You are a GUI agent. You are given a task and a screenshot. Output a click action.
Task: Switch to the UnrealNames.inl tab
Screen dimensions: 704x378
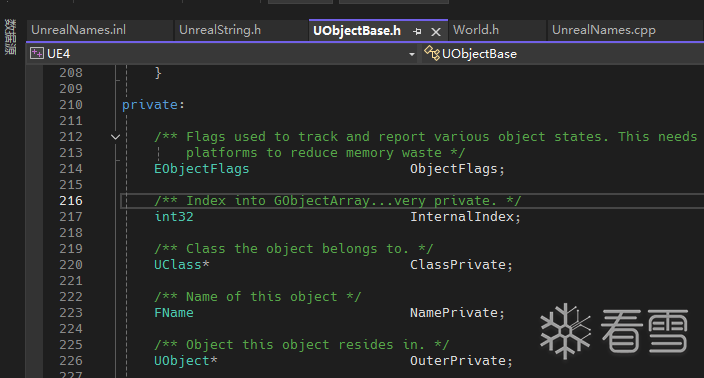[x=78, y=30]
